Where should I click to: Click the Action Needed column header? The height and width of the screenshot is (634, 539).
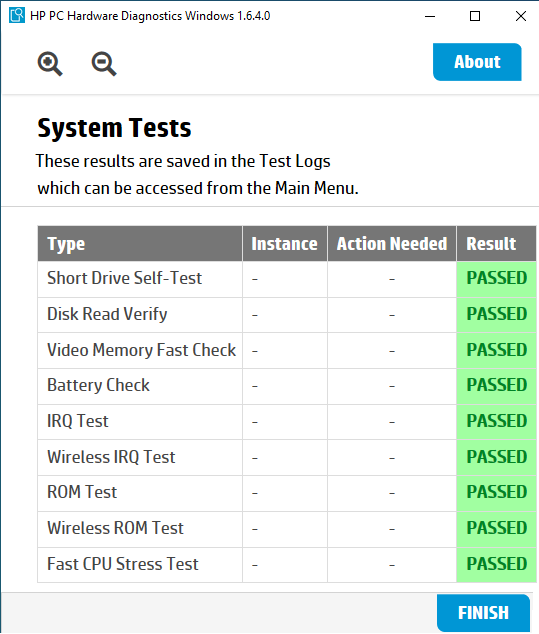[x=392, y=243]
